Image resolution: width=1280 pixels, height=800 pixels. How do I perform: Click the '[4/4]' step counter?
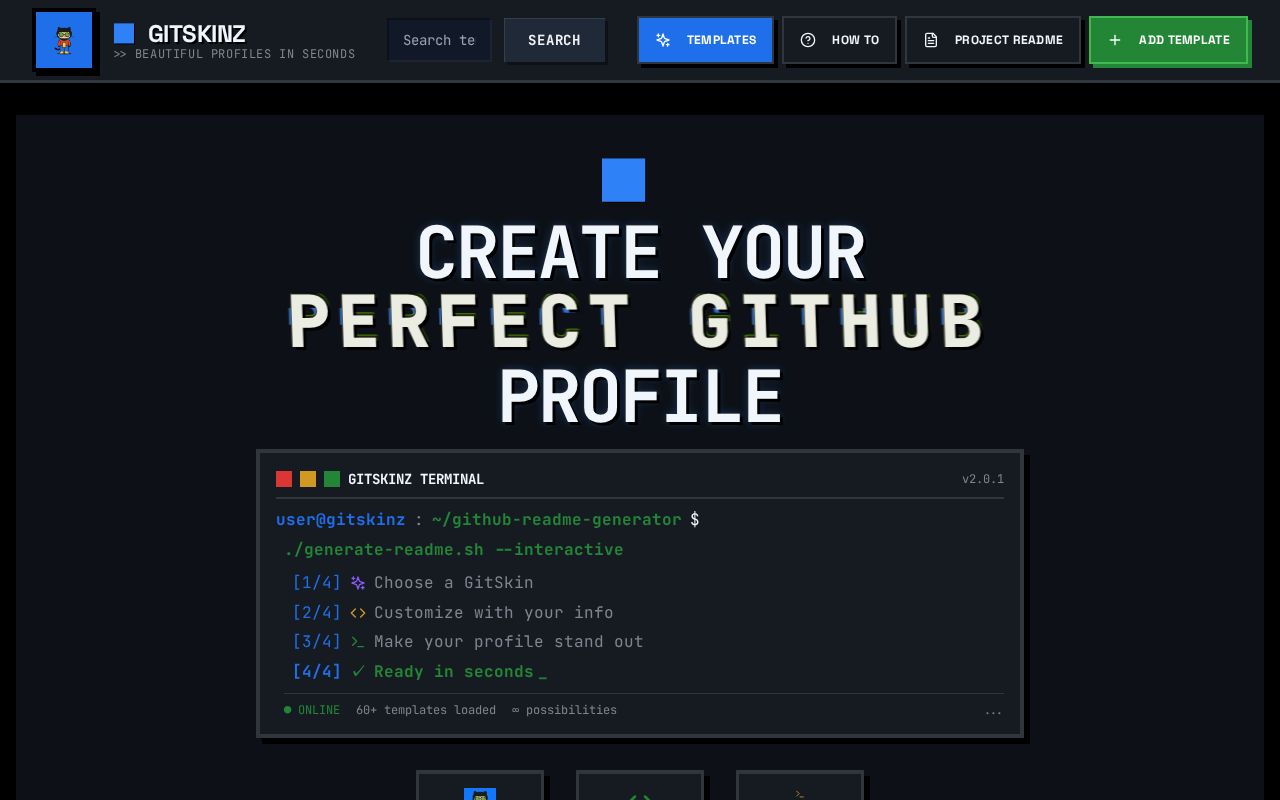pos(317,672)
